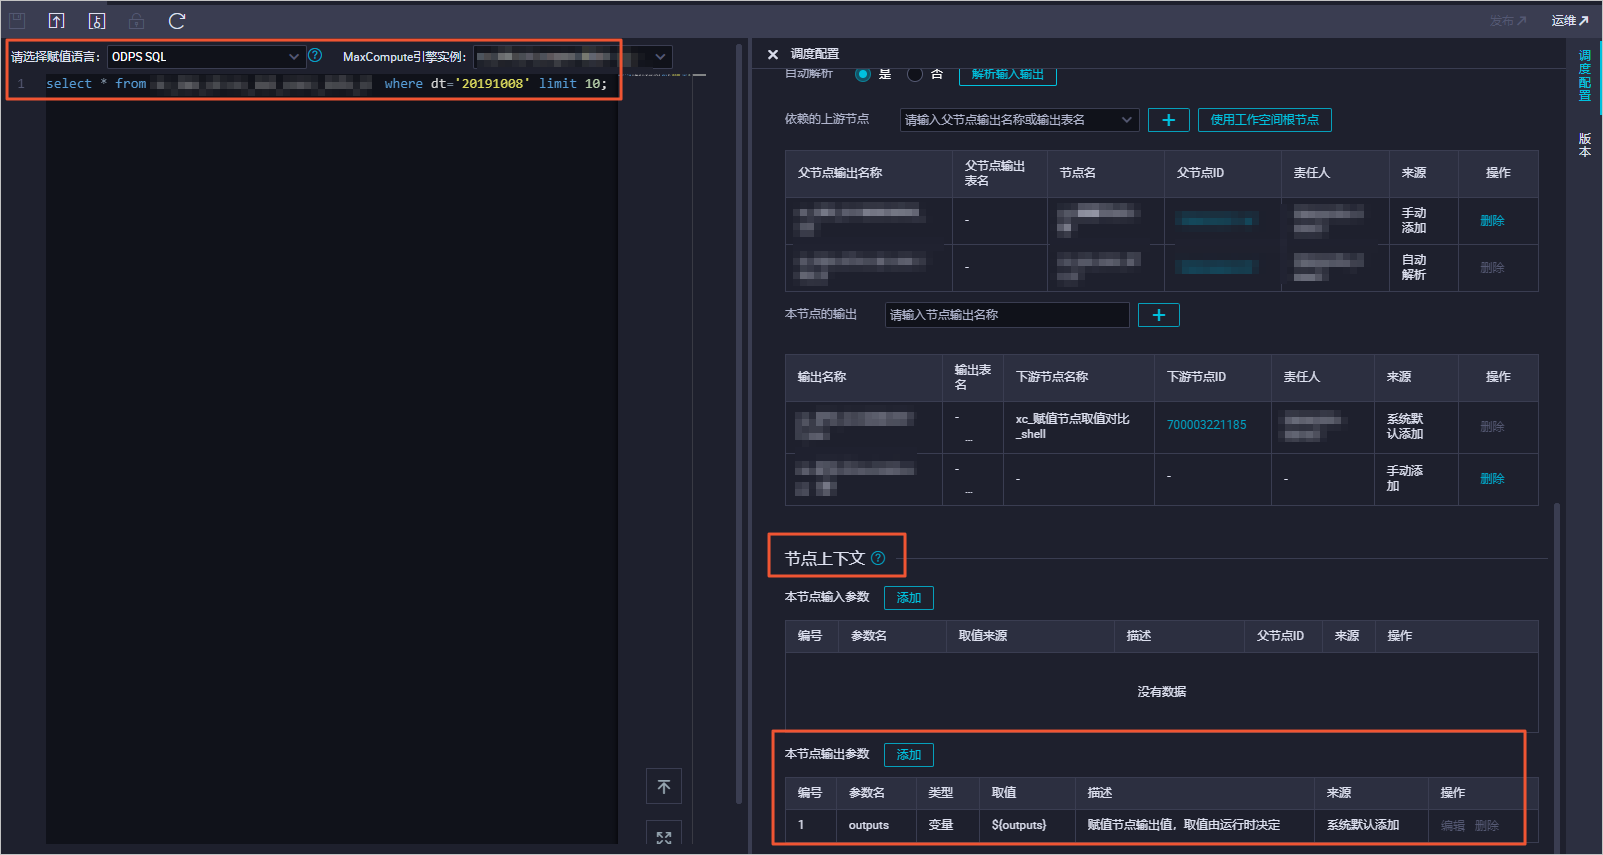Image resolution: width=1603 pixels, height=855 pixels.
Task: Click the 系统默认添加 source cell in outputs row
Action: pos(1363,826)
